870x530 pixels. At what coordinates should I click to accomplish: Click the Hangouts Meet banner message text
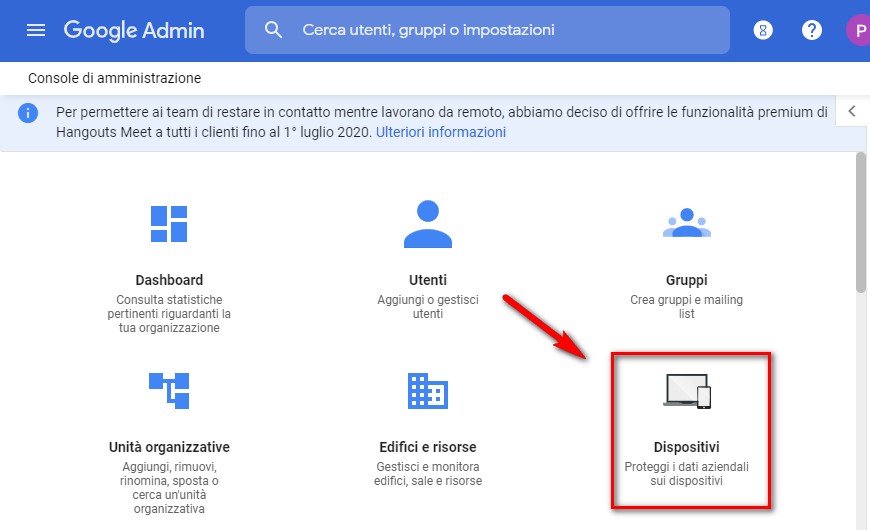442,122
